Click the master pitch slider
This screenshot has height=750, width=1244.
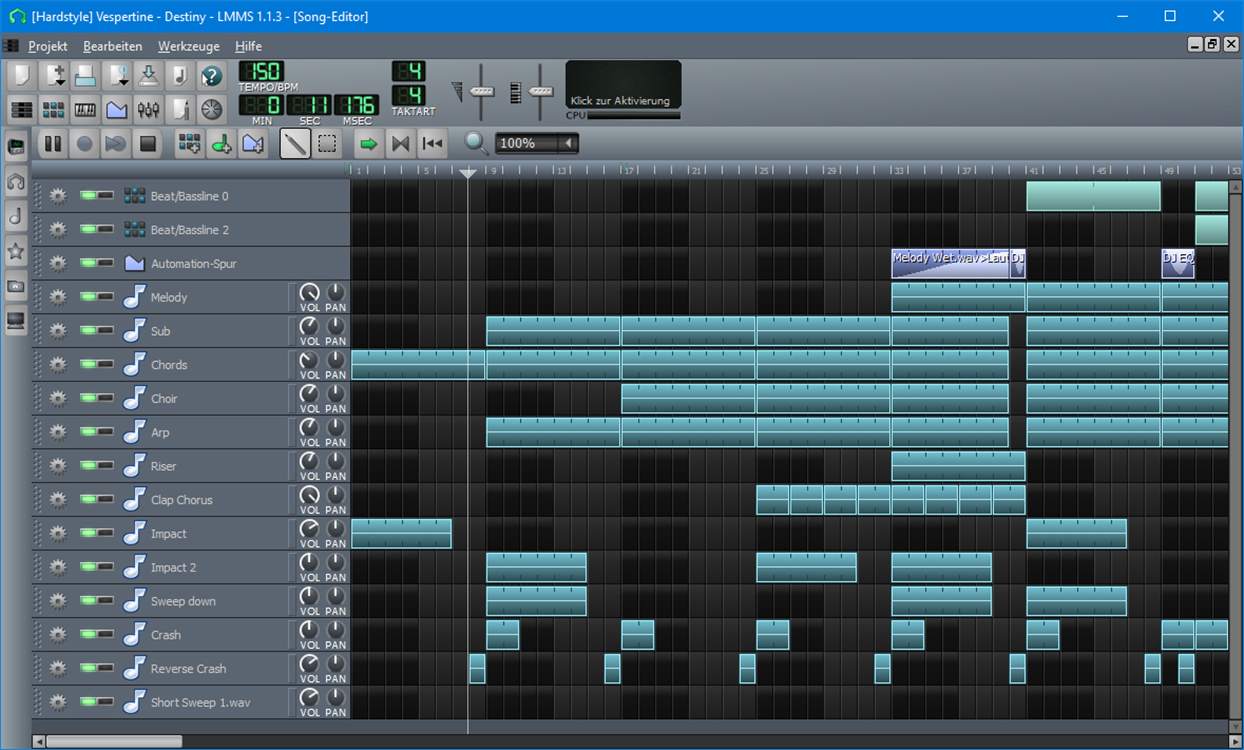click(540, 91)
